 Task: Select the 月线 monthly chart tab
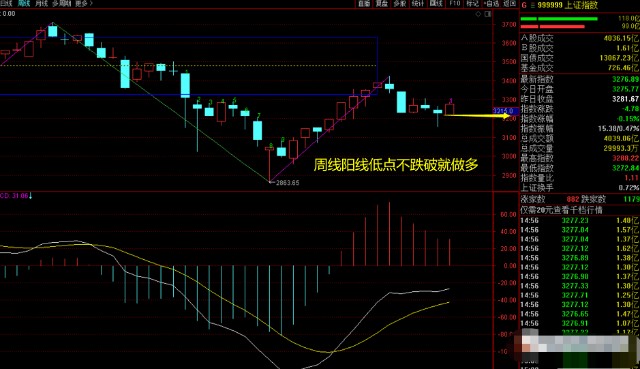click(41, 3)
